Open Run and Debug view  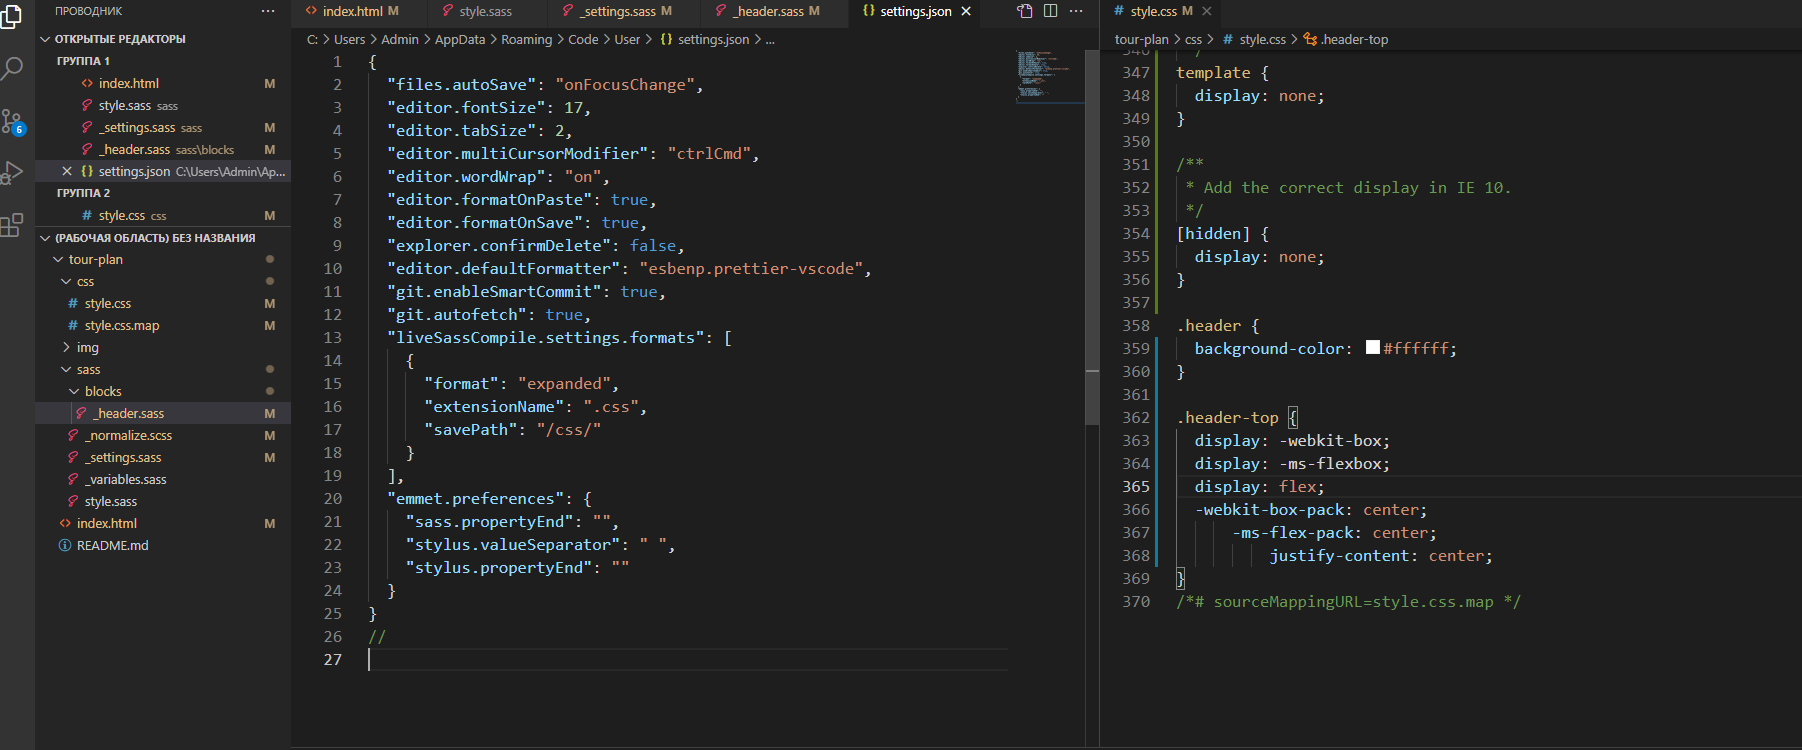(x=11, y=173)
